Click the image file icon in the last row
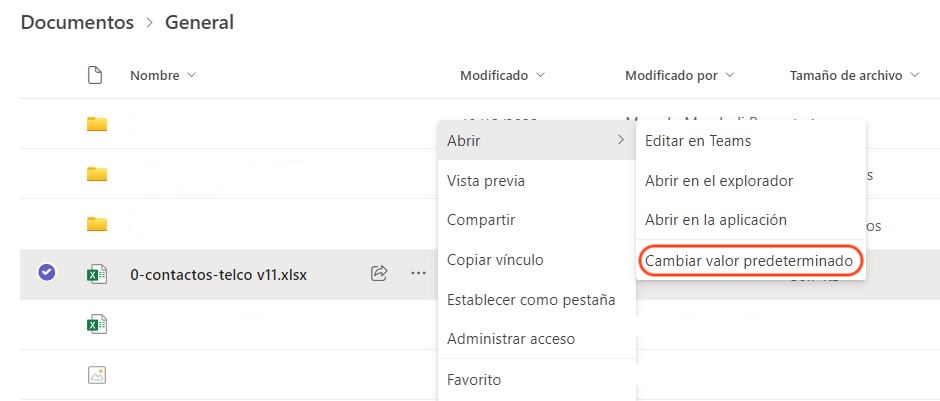 click(x=97, y=375)
